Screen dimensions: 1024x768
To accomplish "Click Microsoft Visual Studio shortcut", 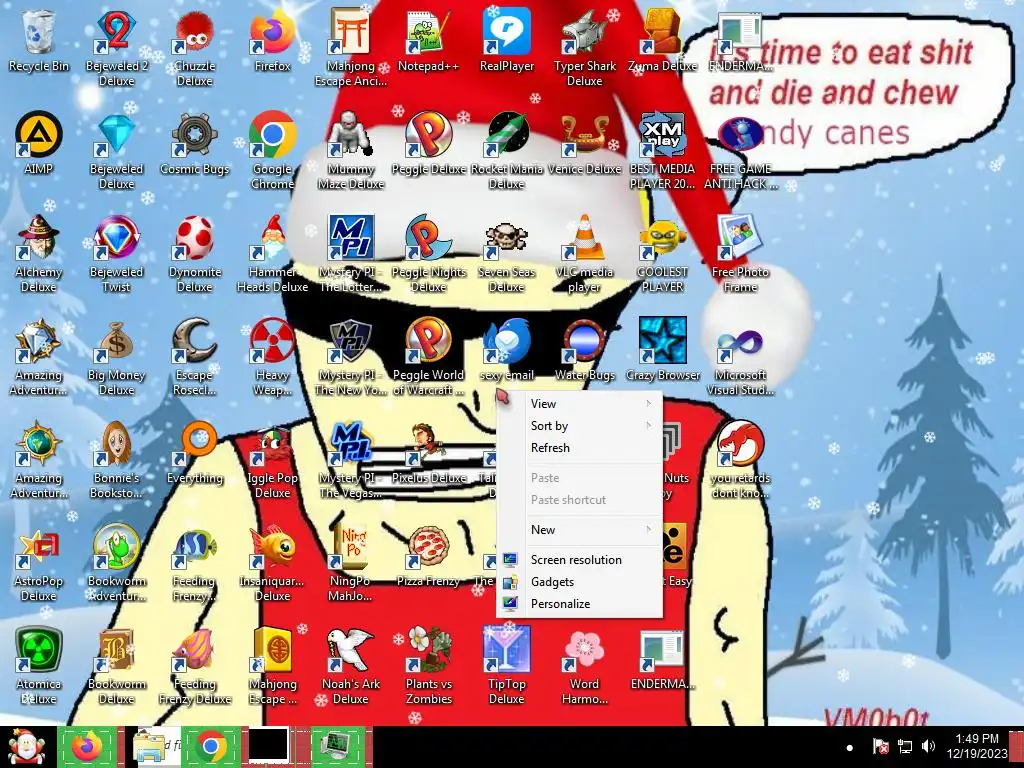I will coord(741,341).
